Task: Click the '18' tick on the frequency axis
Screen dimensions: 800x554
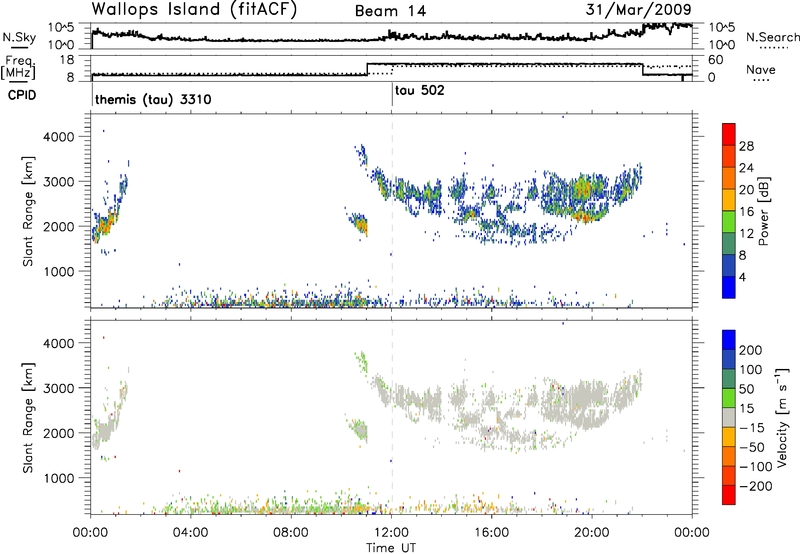Action: (x=67, y=60)
